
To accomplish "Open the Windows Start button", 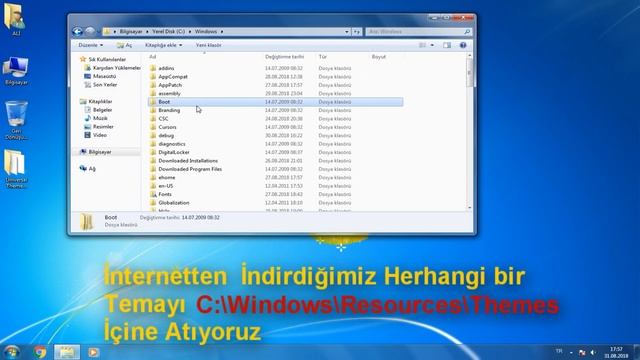I will tap(11, 352).
